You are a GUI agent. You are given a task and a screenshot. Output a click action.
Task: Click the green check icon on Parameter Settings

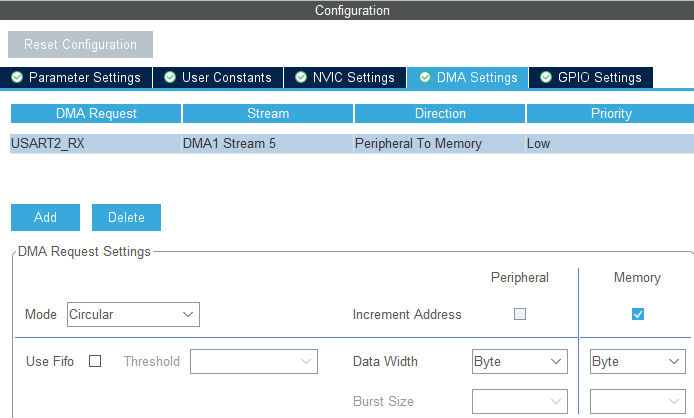[x=17, y=77]
